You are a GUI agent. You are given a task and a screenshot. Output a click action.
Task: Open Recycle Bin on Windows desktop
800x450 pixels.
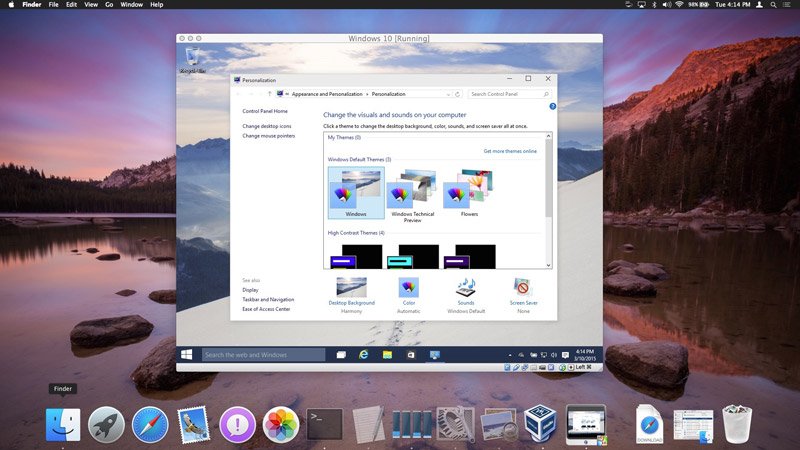(x=192, y=60)
